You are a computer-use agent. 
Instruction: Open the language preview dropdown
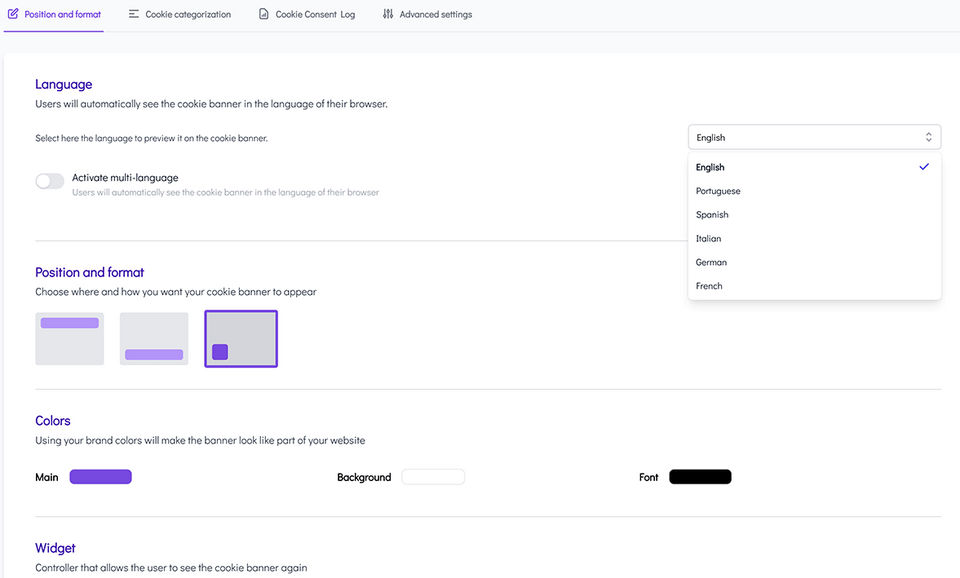pyautogui.click(x=814, y=137)
